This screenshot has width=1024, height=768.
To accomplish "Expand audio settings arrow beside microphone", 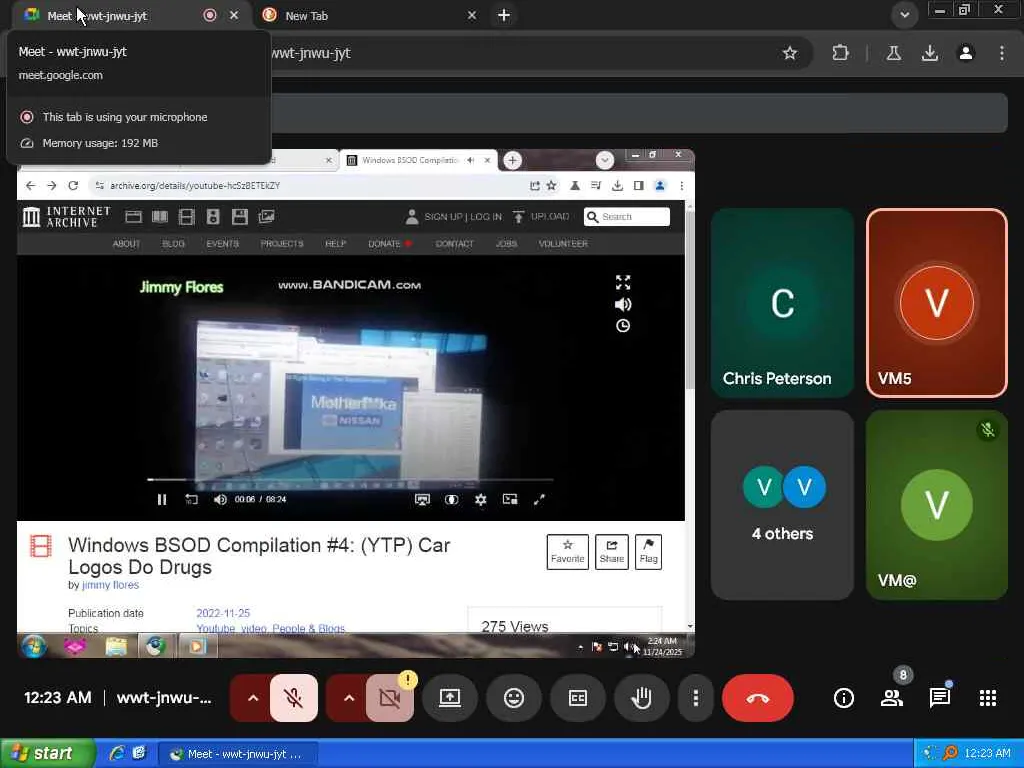I will point(253,698).
